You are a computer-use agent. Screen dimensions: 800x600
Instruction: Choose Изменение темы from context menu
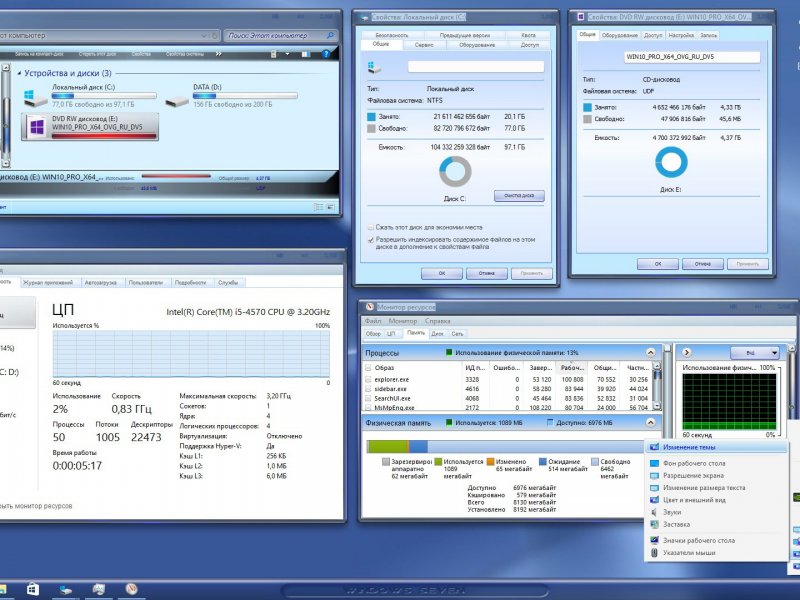(x=716, y=447)
